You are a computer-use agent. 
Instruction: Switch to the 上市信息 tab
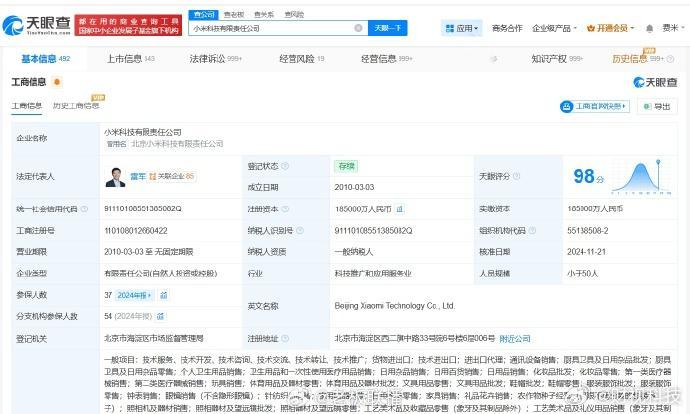click(x=131, y=59)
